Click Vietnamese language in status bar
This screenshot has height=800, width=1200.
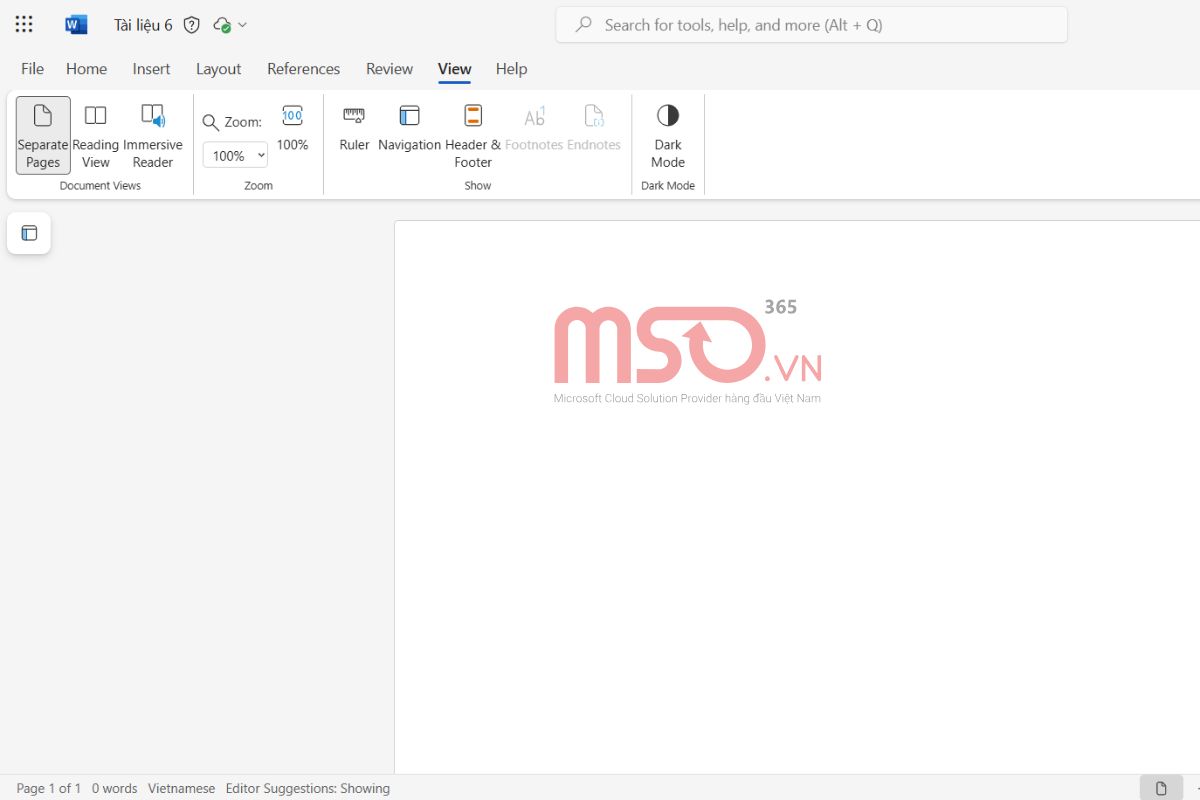pos(181,788)
